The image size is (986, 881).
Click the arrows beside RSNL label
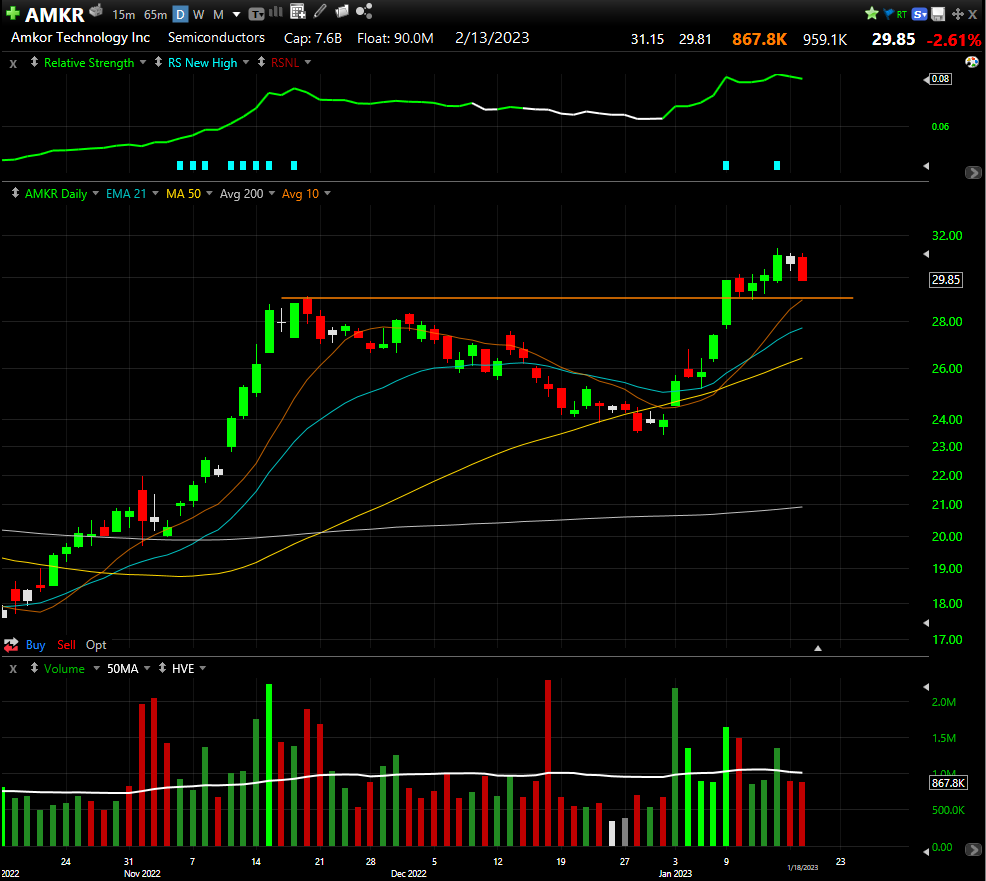(261, 62)
